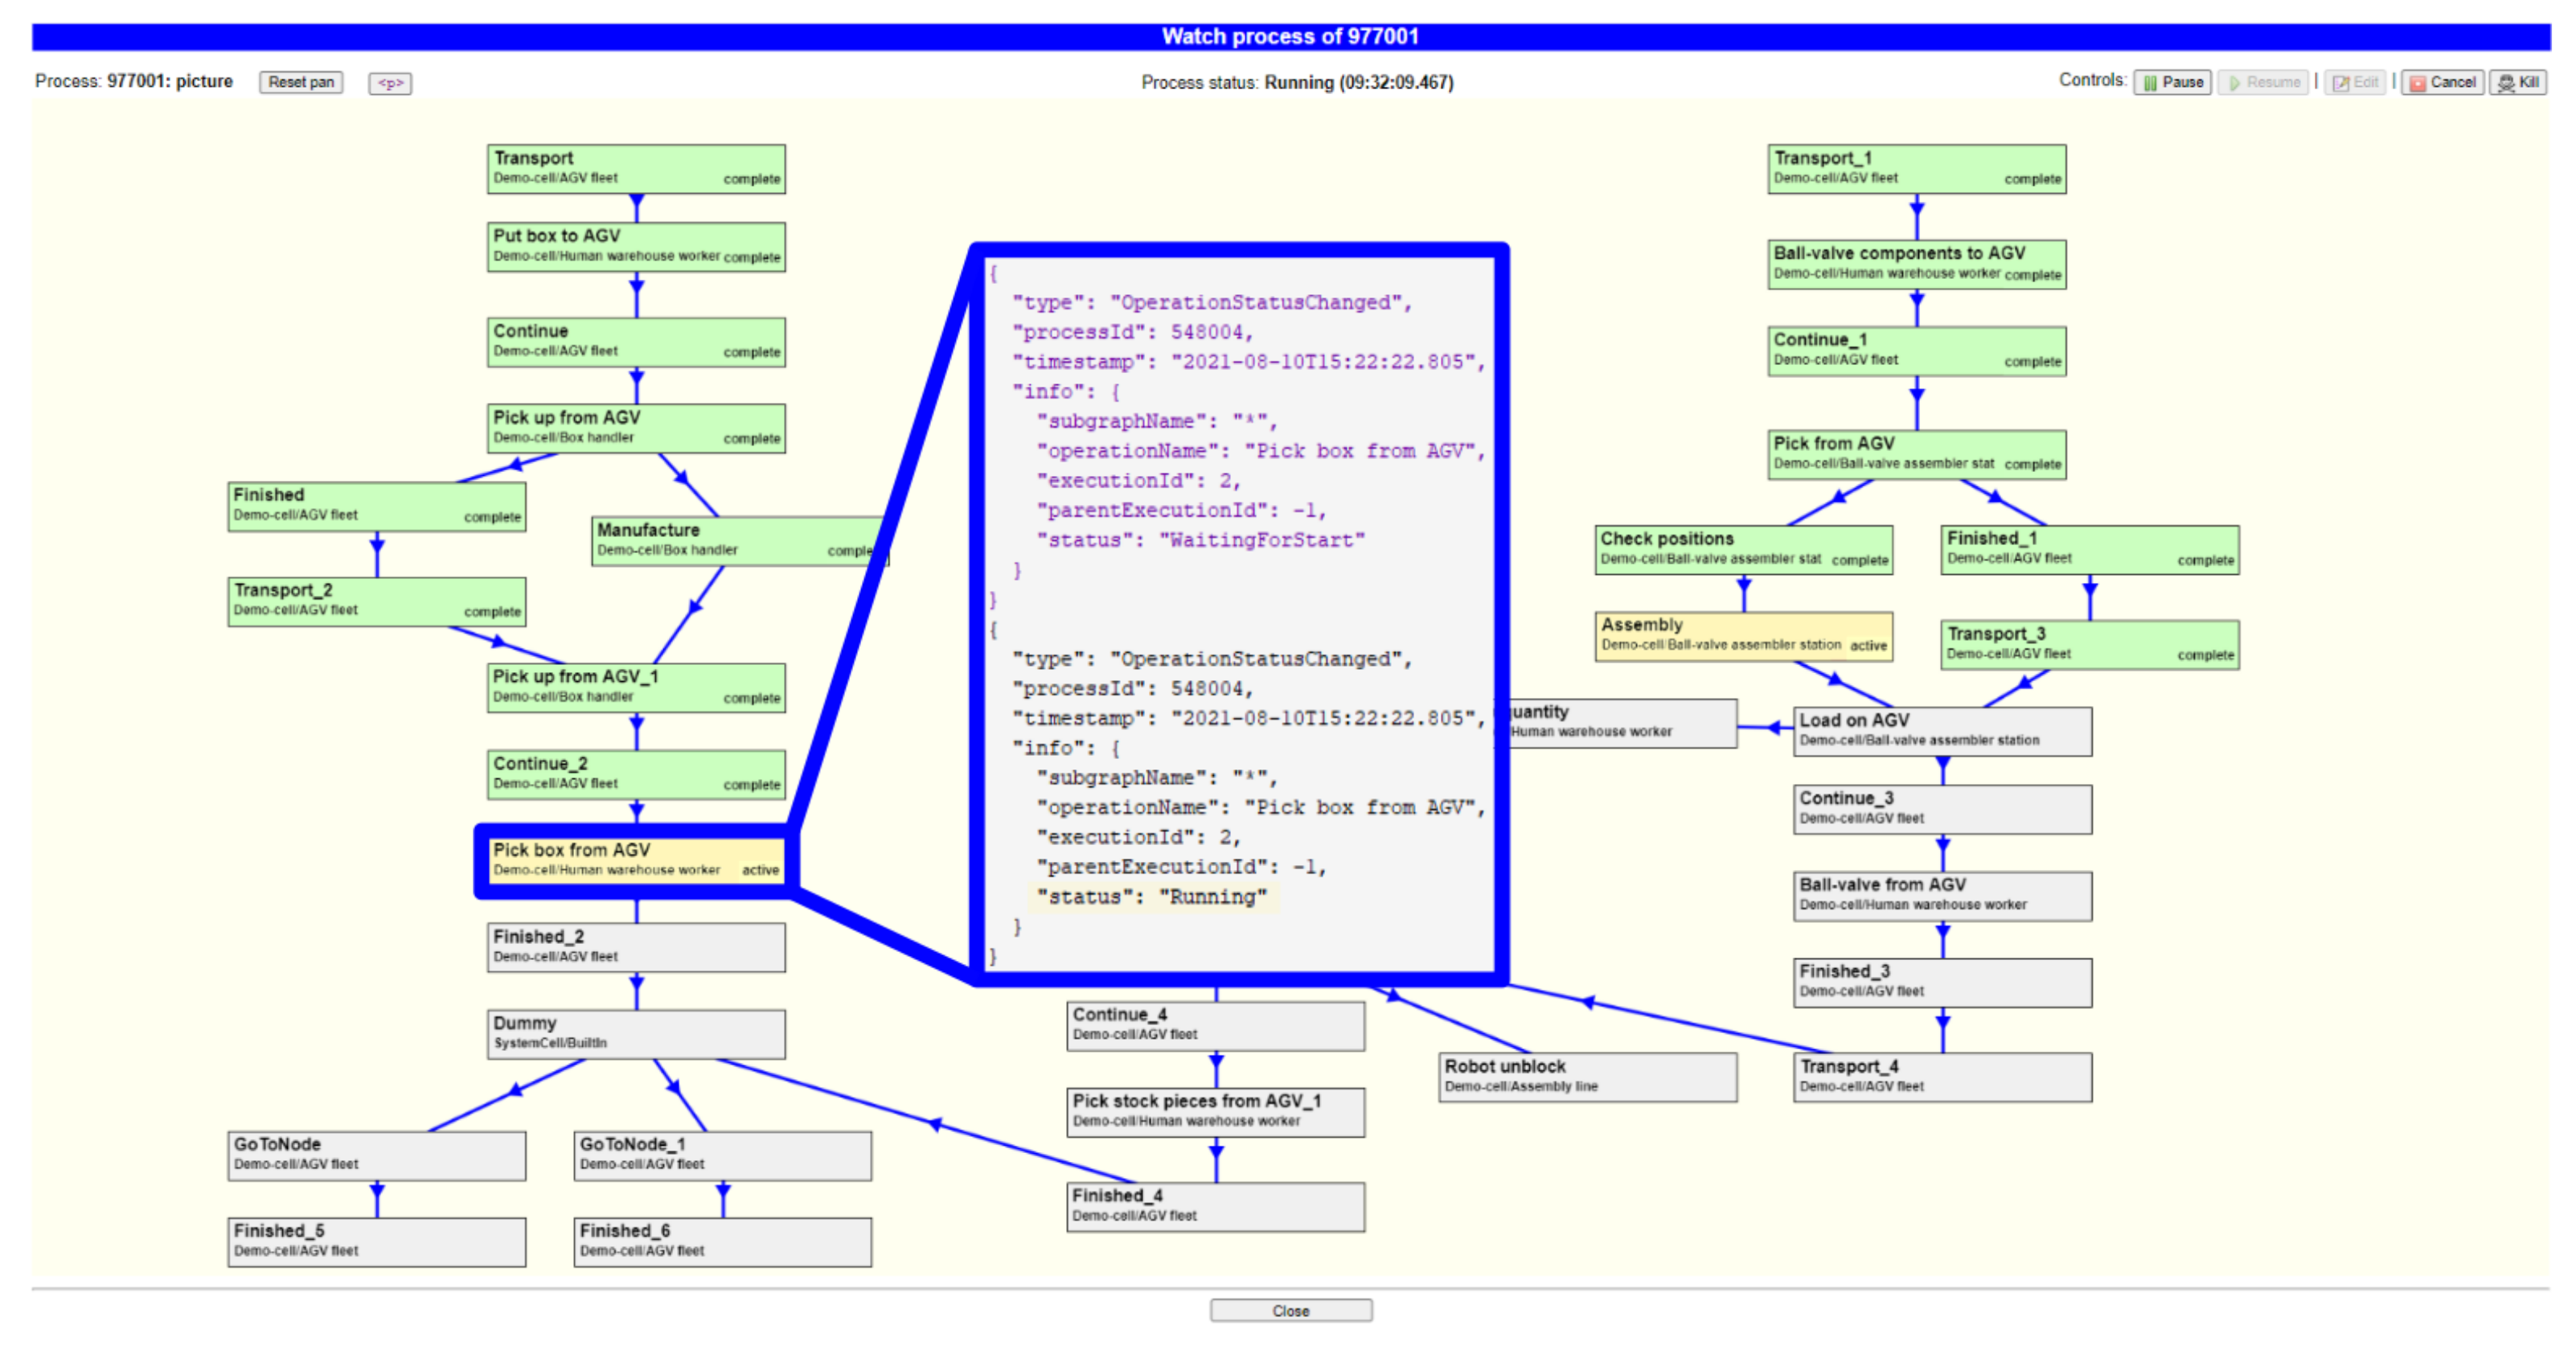This screenshot has height=1354, width=2576.
Task: Click the Load on AGV node
Action: [1942, 731]
